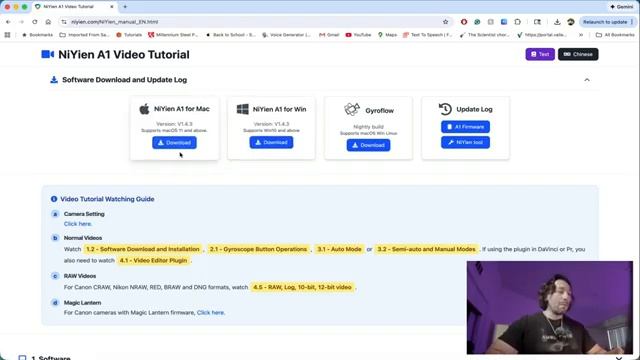Image resolution: width=640 pixels, height=360 pixels.
Task: Open the NiYien tool update log
Action: coord(465,142)
